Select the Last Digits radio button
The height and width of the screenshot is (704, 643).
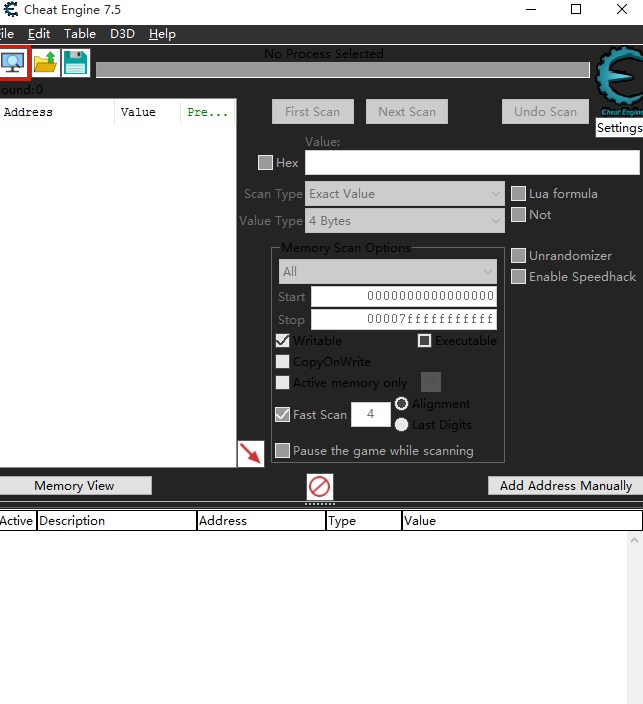(x=401, y=425)
